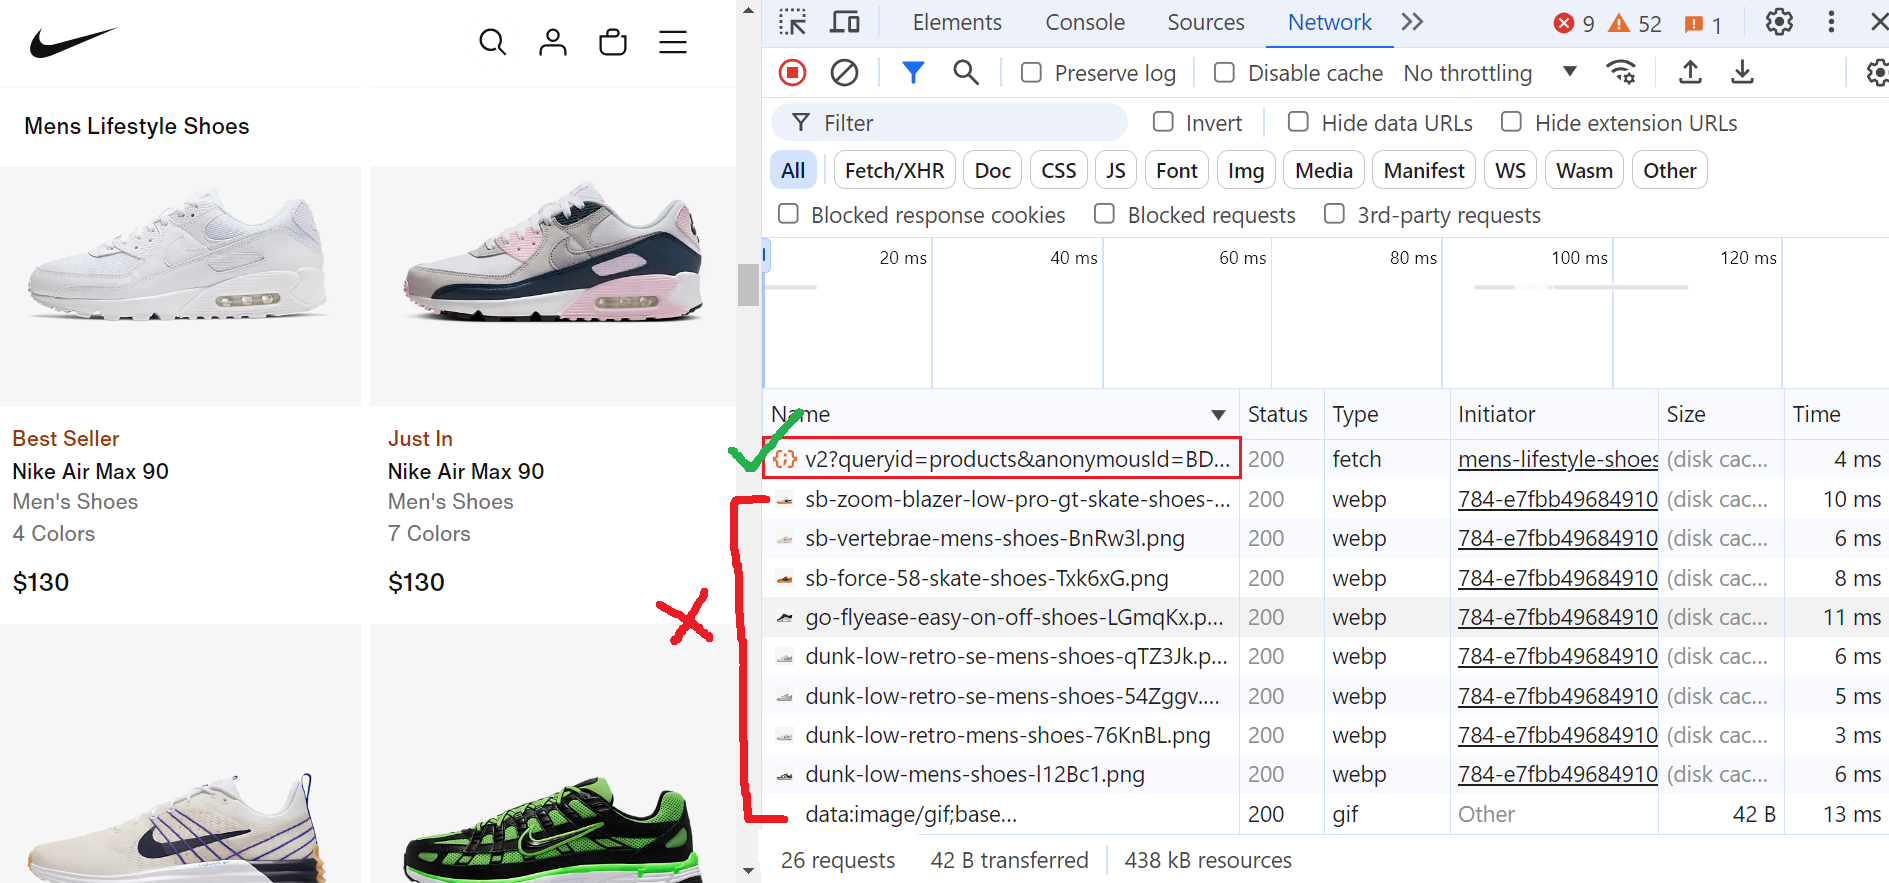Filter requests by CSS
Screen dimensions: 1889x883
click(1059, 170)
